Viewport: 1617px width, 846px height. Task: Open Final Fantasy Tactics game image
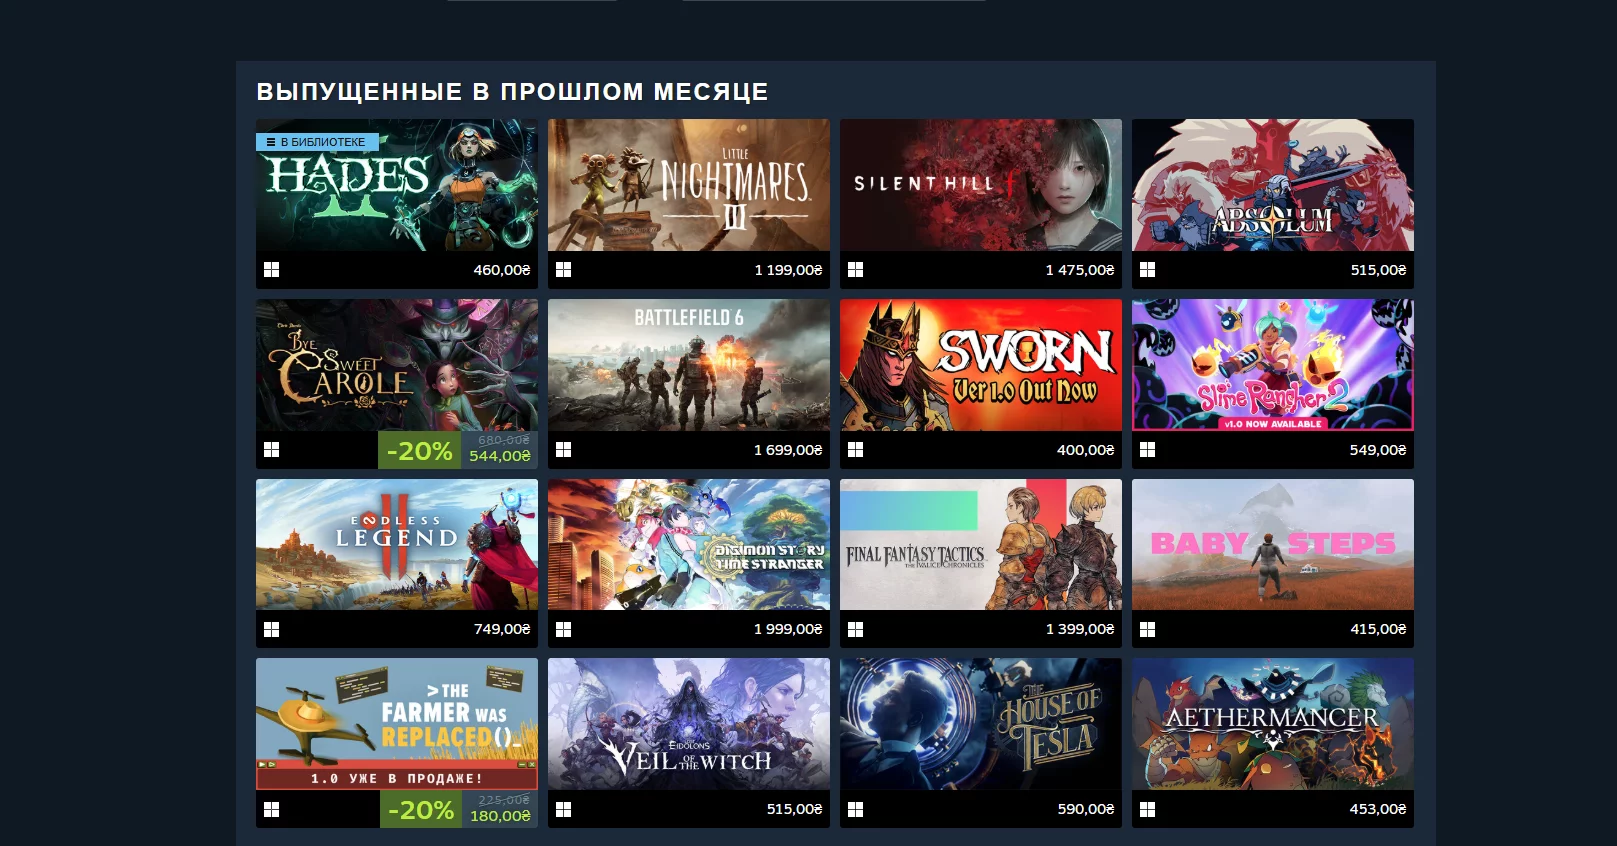click(x=981, y=544)
